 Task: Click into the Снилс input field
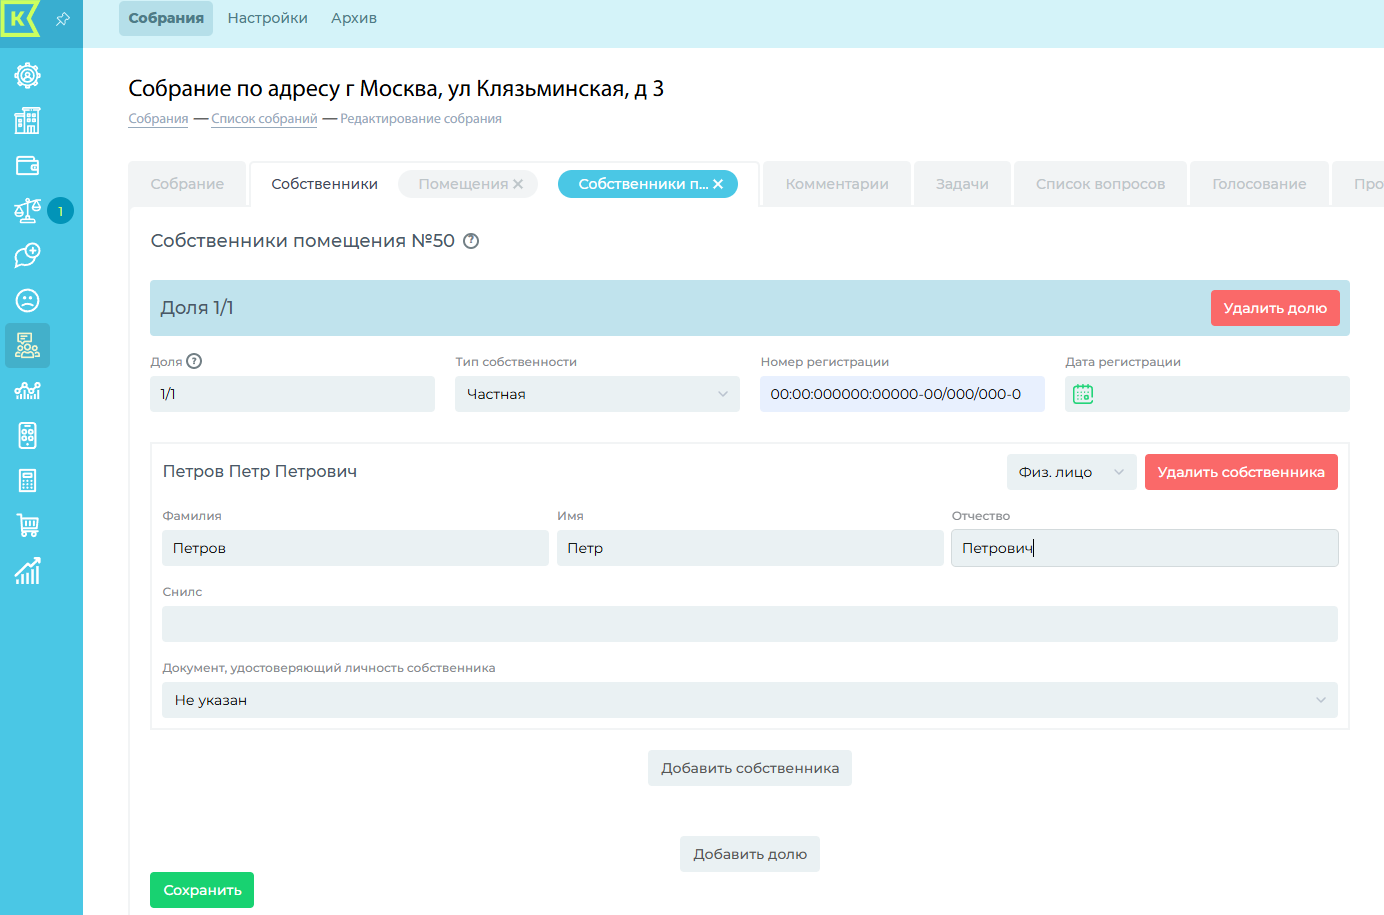(x=749, y=624)
